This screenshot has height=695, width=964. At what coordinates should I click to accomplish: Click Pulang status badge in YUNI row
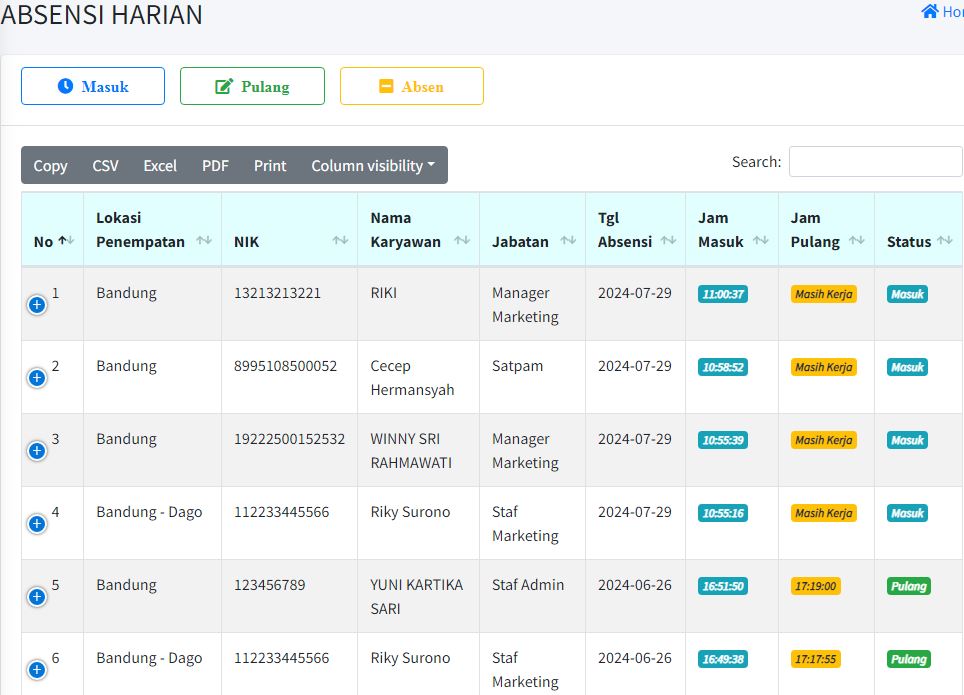click(909, 586)
